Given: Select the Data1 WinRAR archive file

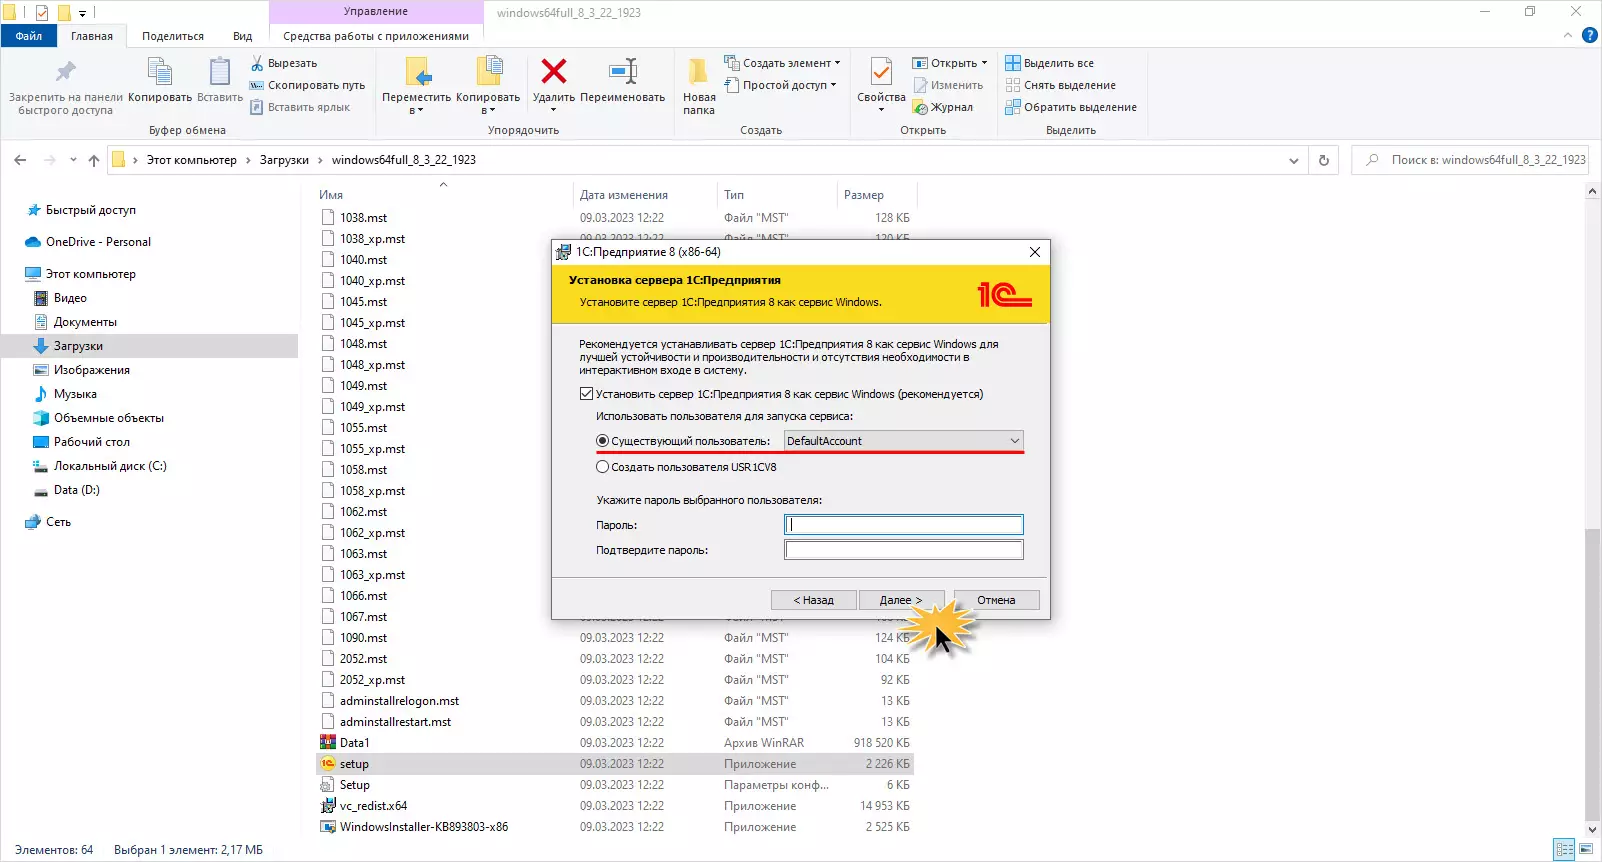Looking at the screenshot, I should coord(355,743).
